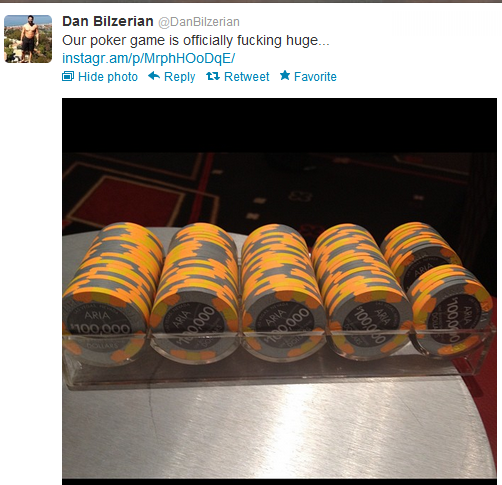Click the red felt table area in photo
This screenshot has width=502, height=485.
(x=127, y=200)
